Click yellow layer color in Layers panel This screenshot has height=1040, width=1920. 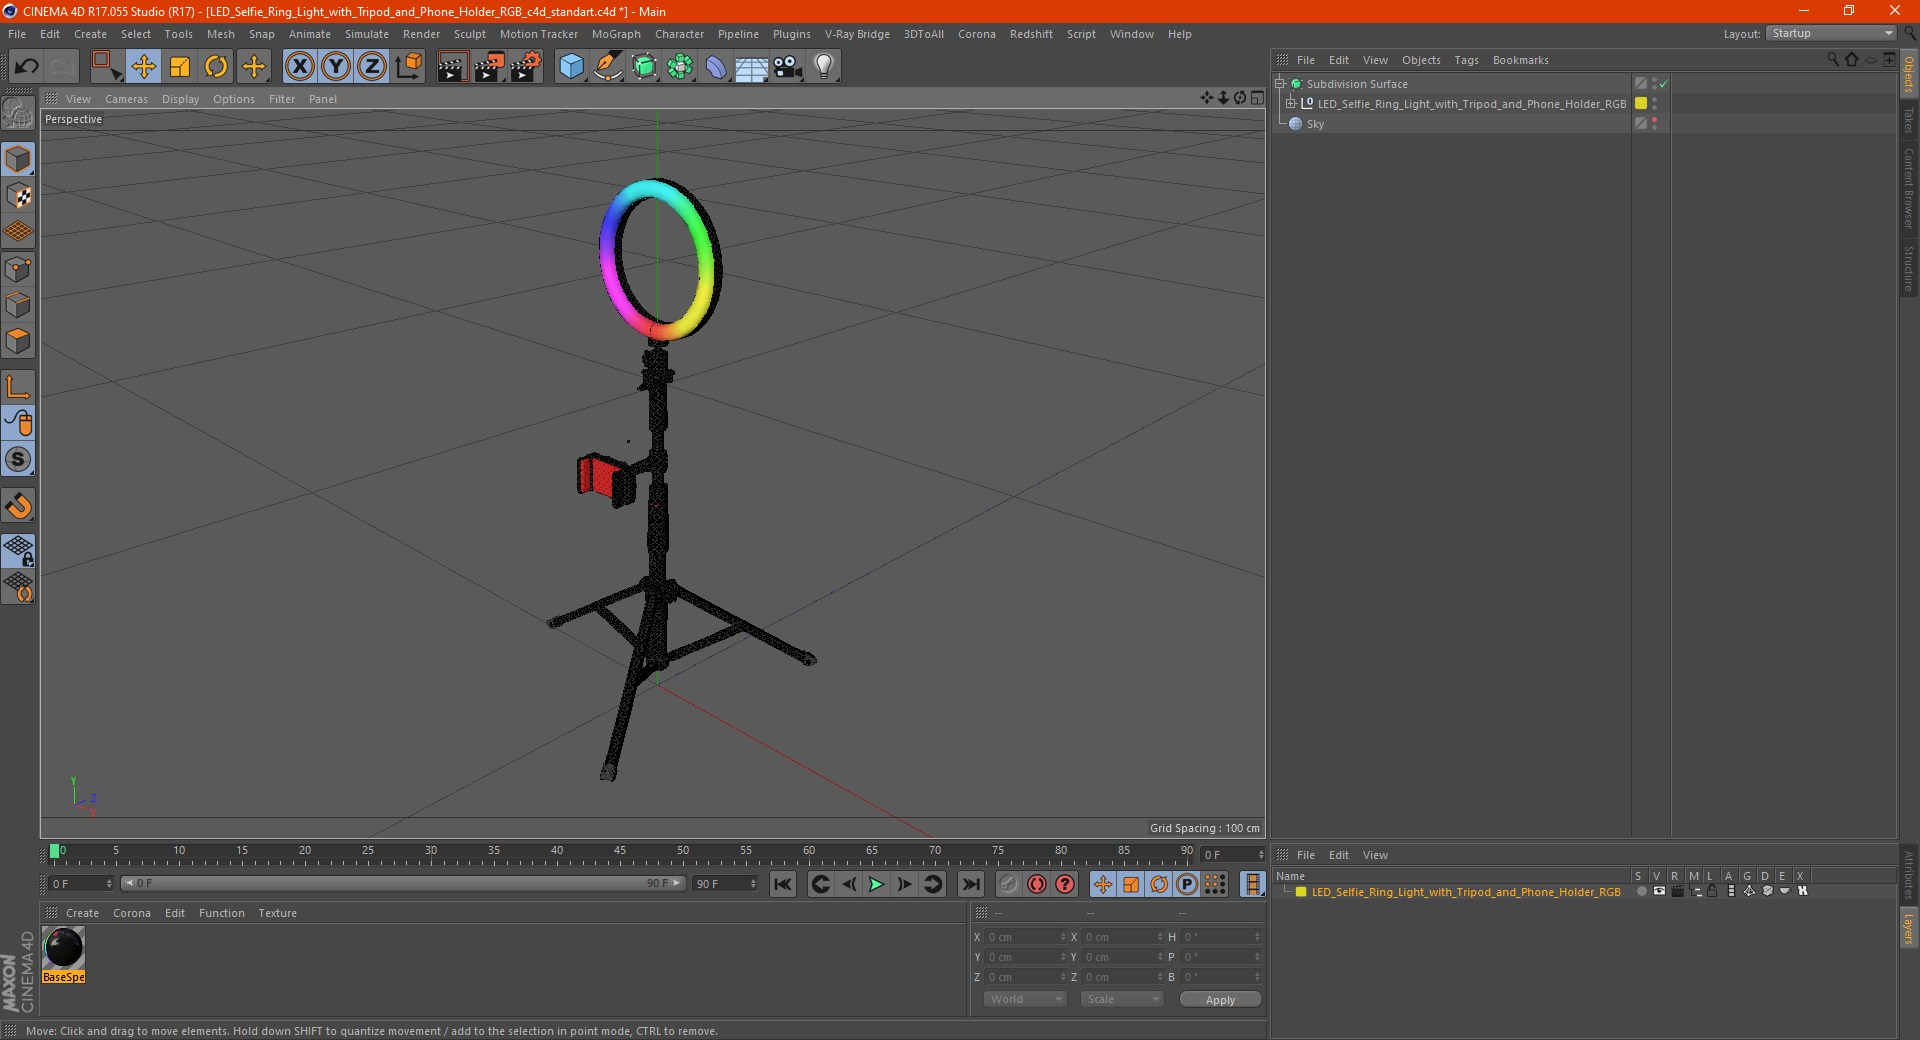coord(1301,892)
